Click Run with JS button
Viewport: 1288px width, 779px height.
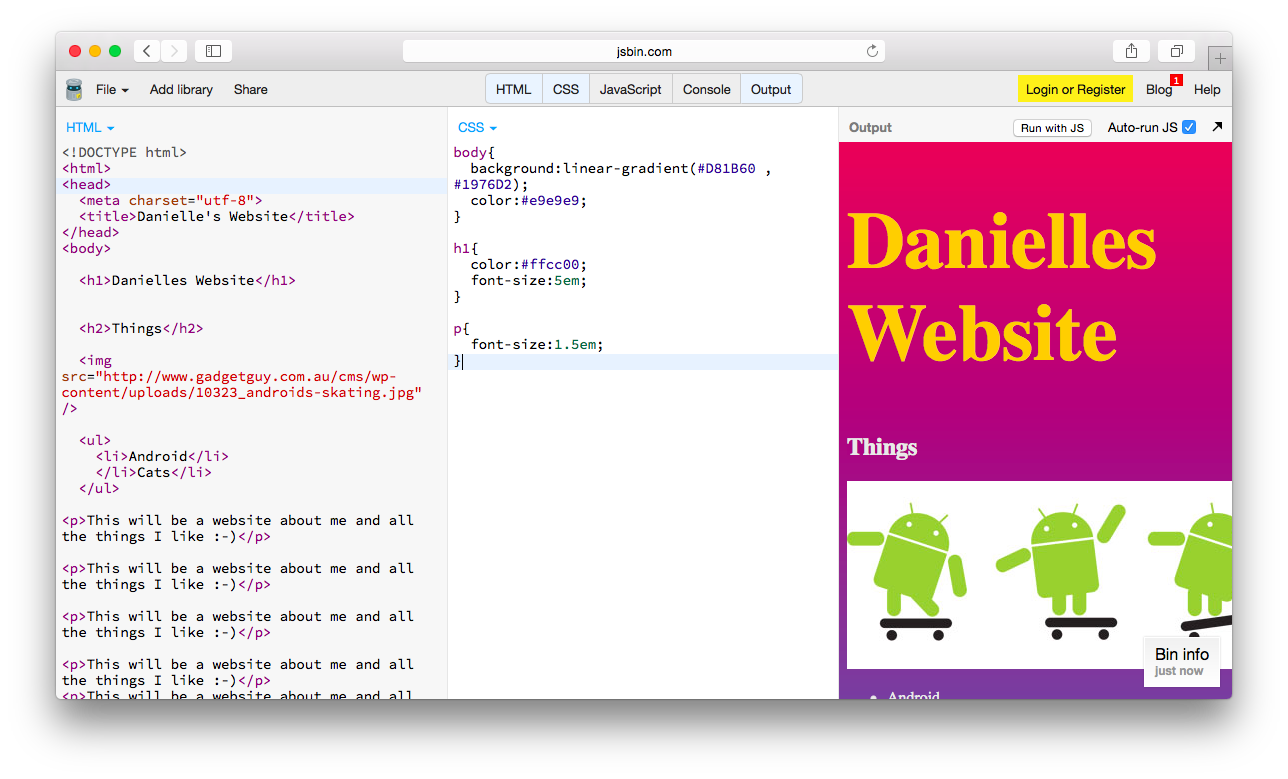coord(1052,128)
